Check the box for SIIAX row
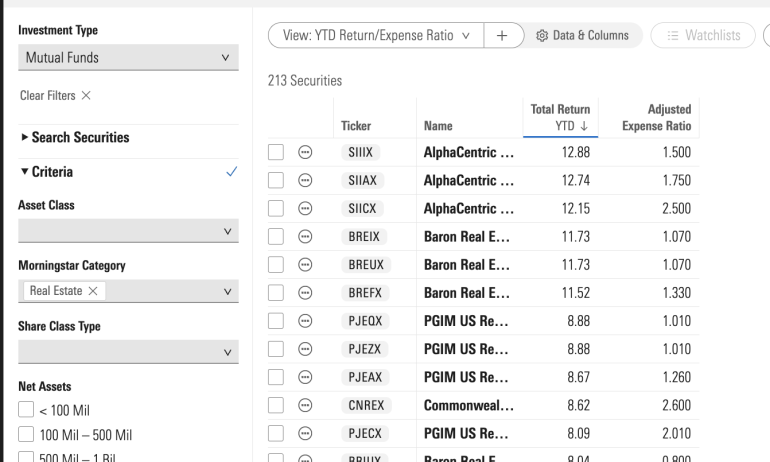 277,181
